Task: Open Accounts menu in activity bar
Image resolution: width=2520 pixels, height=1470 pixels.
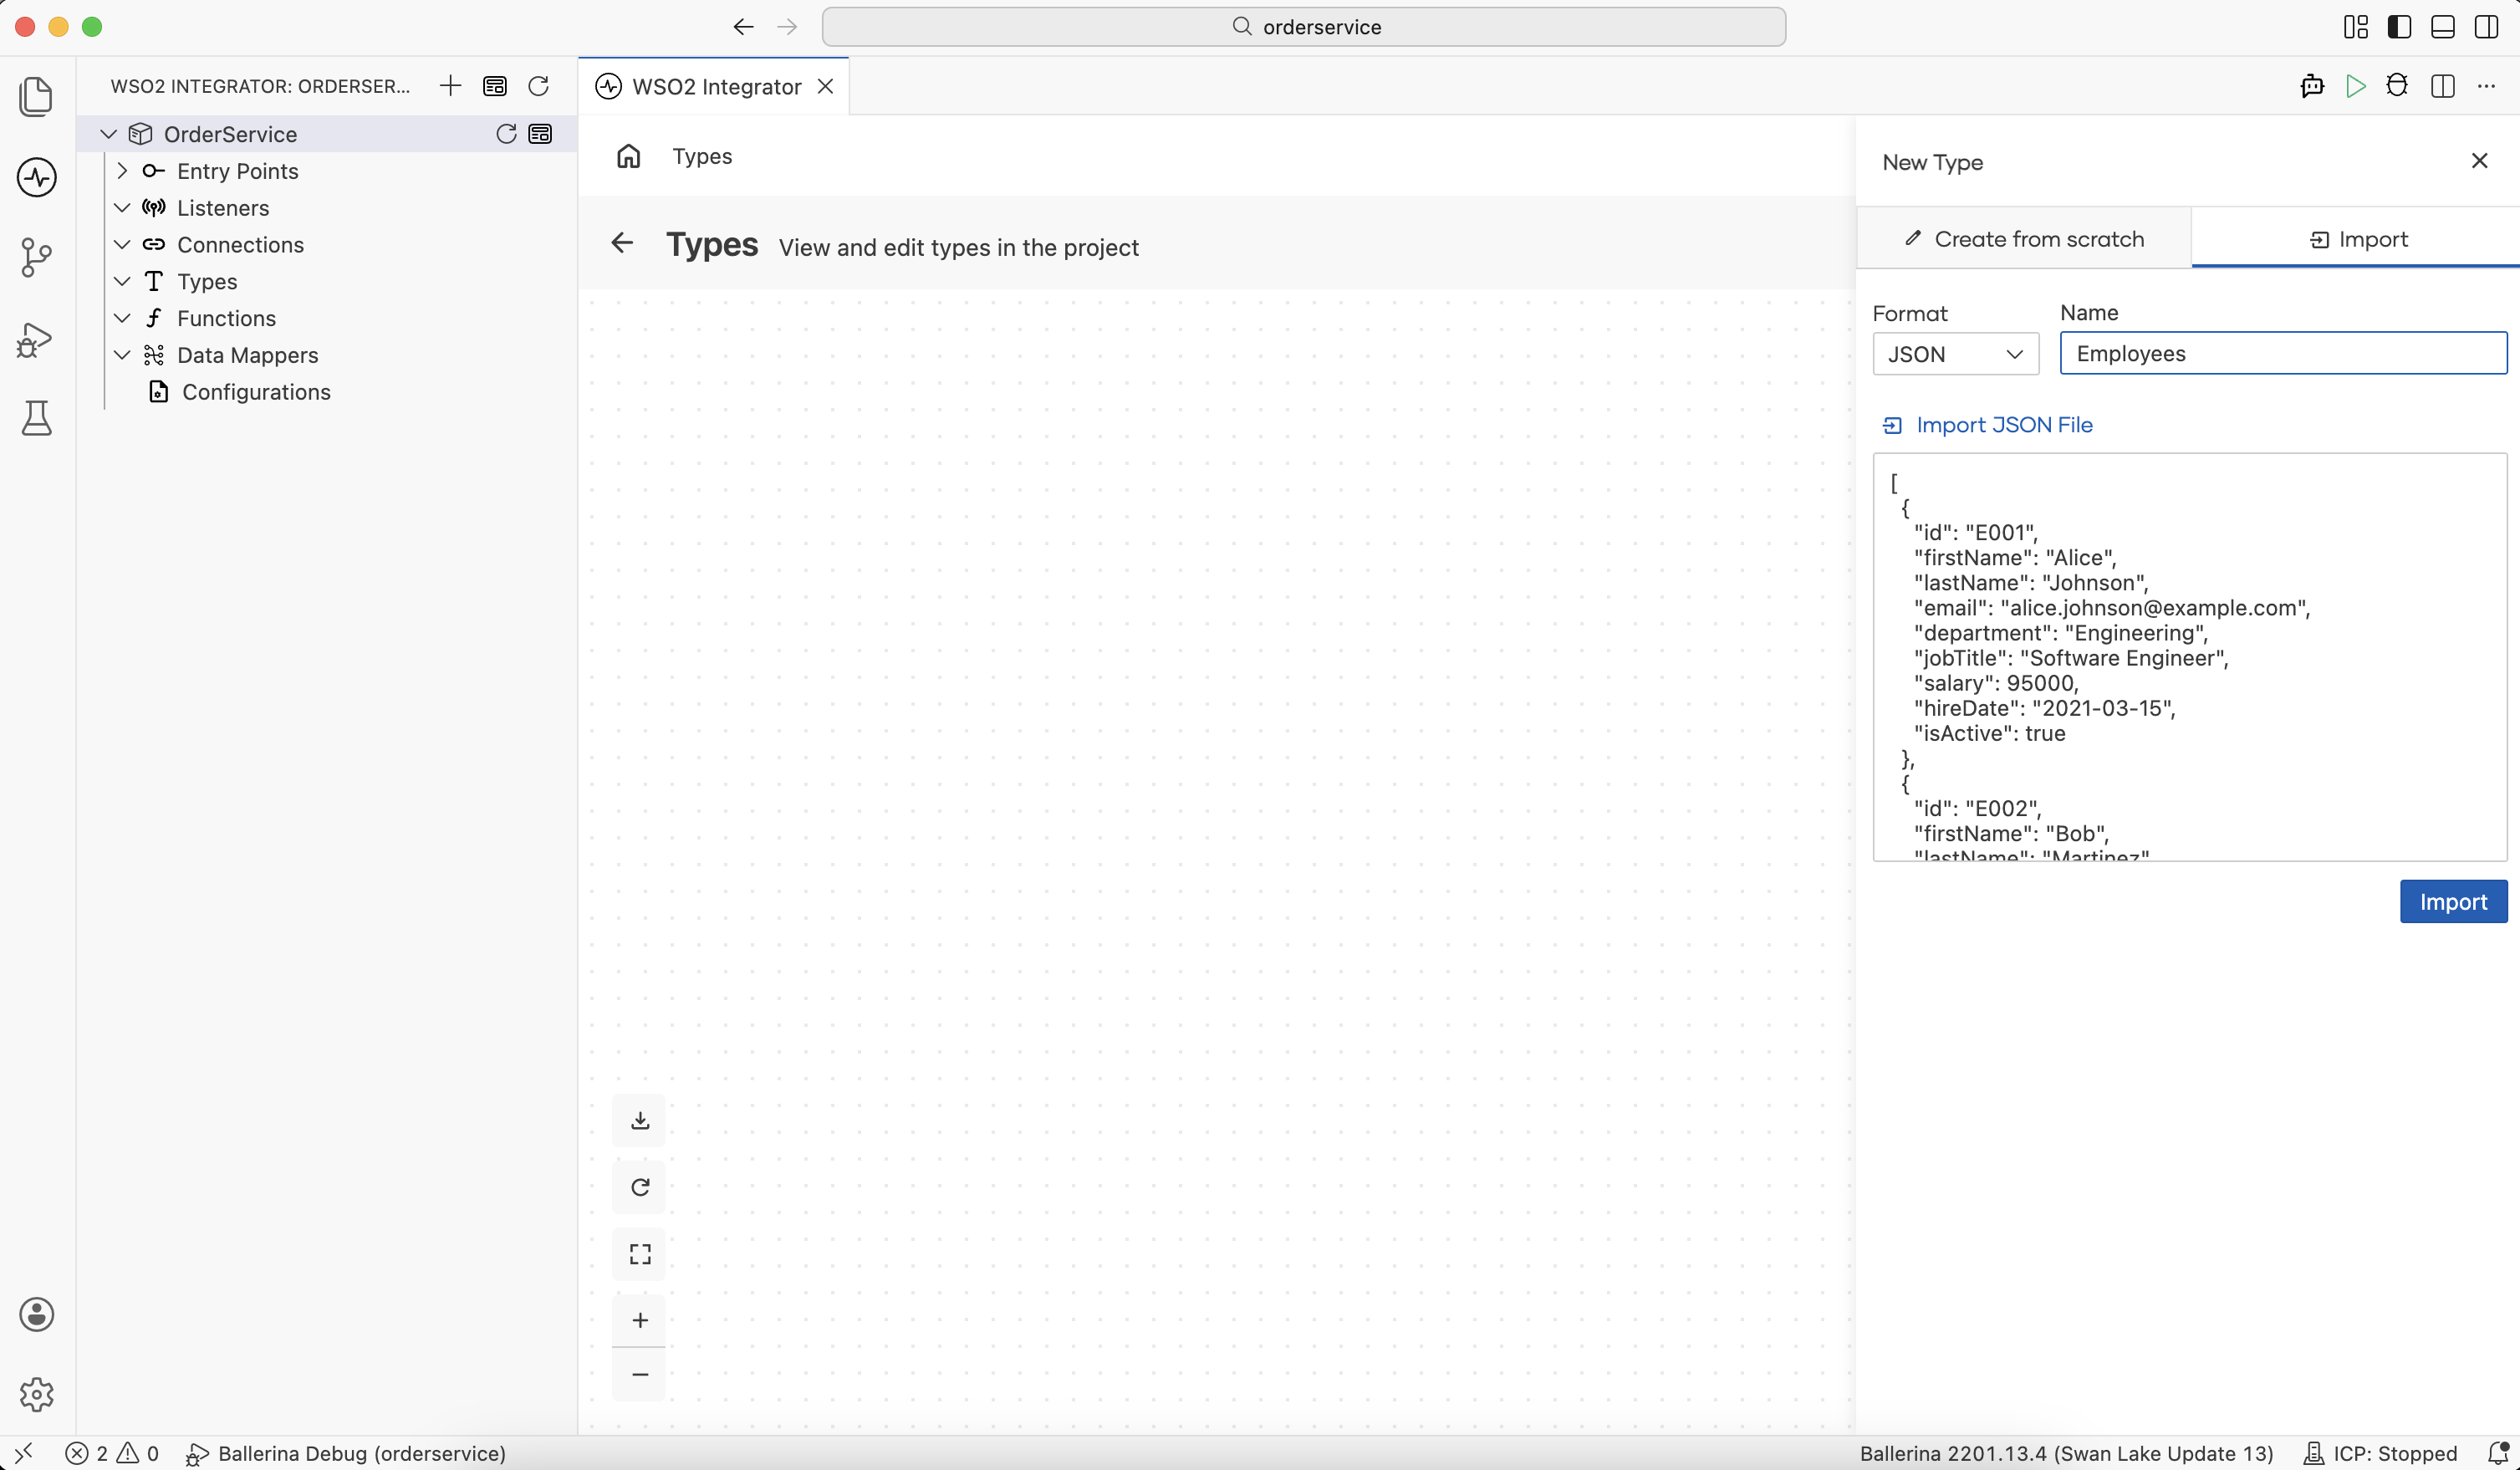Action: click(36, 1314)
